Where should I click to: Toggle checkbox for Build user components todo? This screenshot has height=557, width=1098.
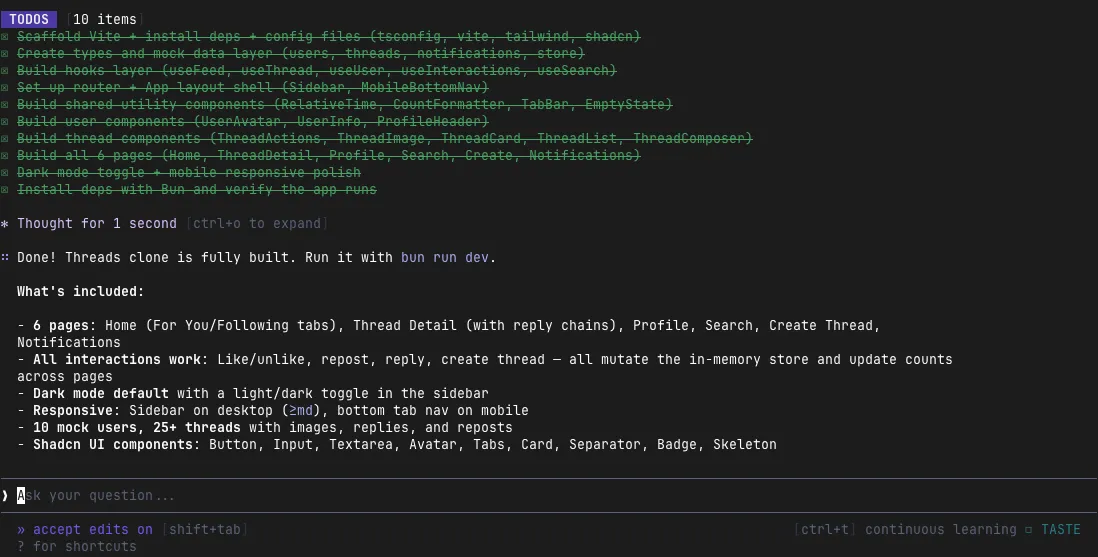[5, 121]
